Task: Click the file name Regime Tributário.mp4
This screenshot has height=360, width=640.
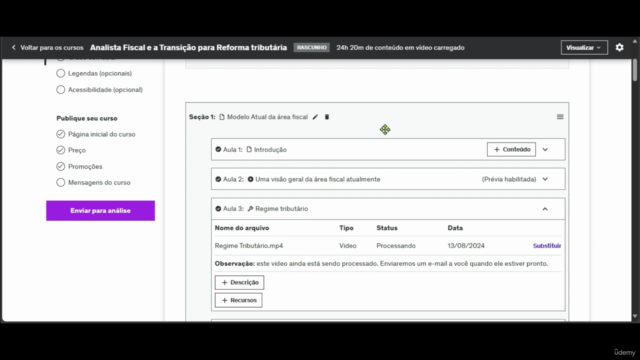Action: [249, 246]
